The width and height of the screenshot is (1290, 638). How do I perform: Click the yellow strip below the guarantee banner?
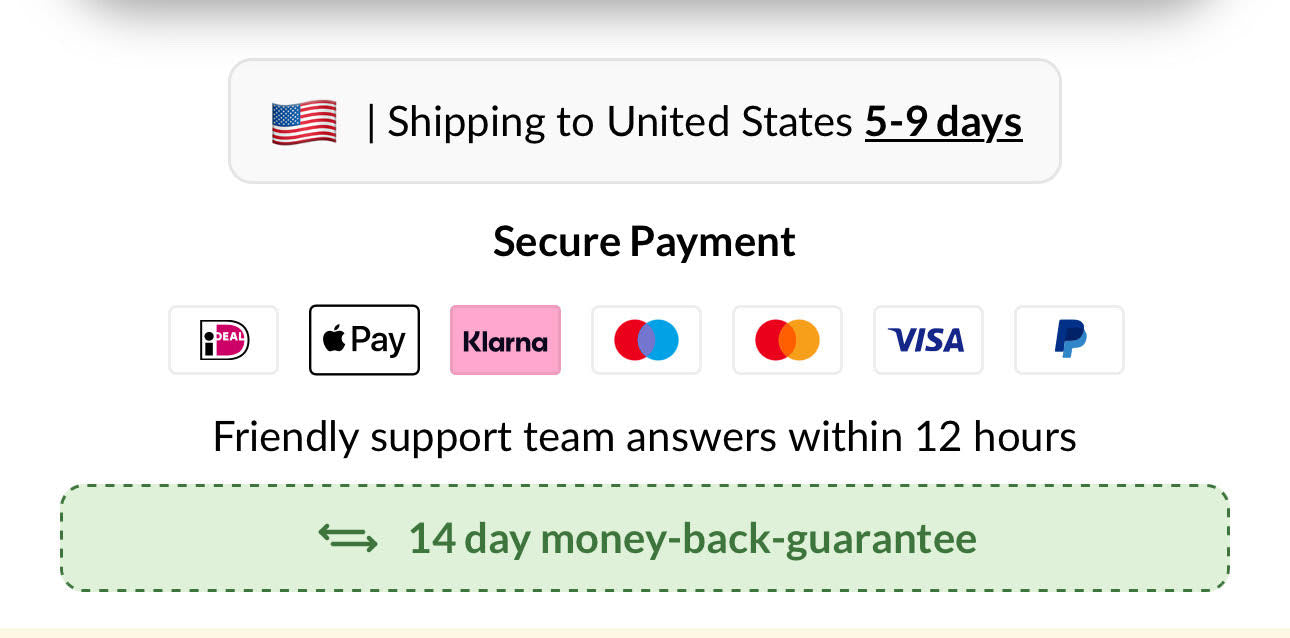pos(644,632)
